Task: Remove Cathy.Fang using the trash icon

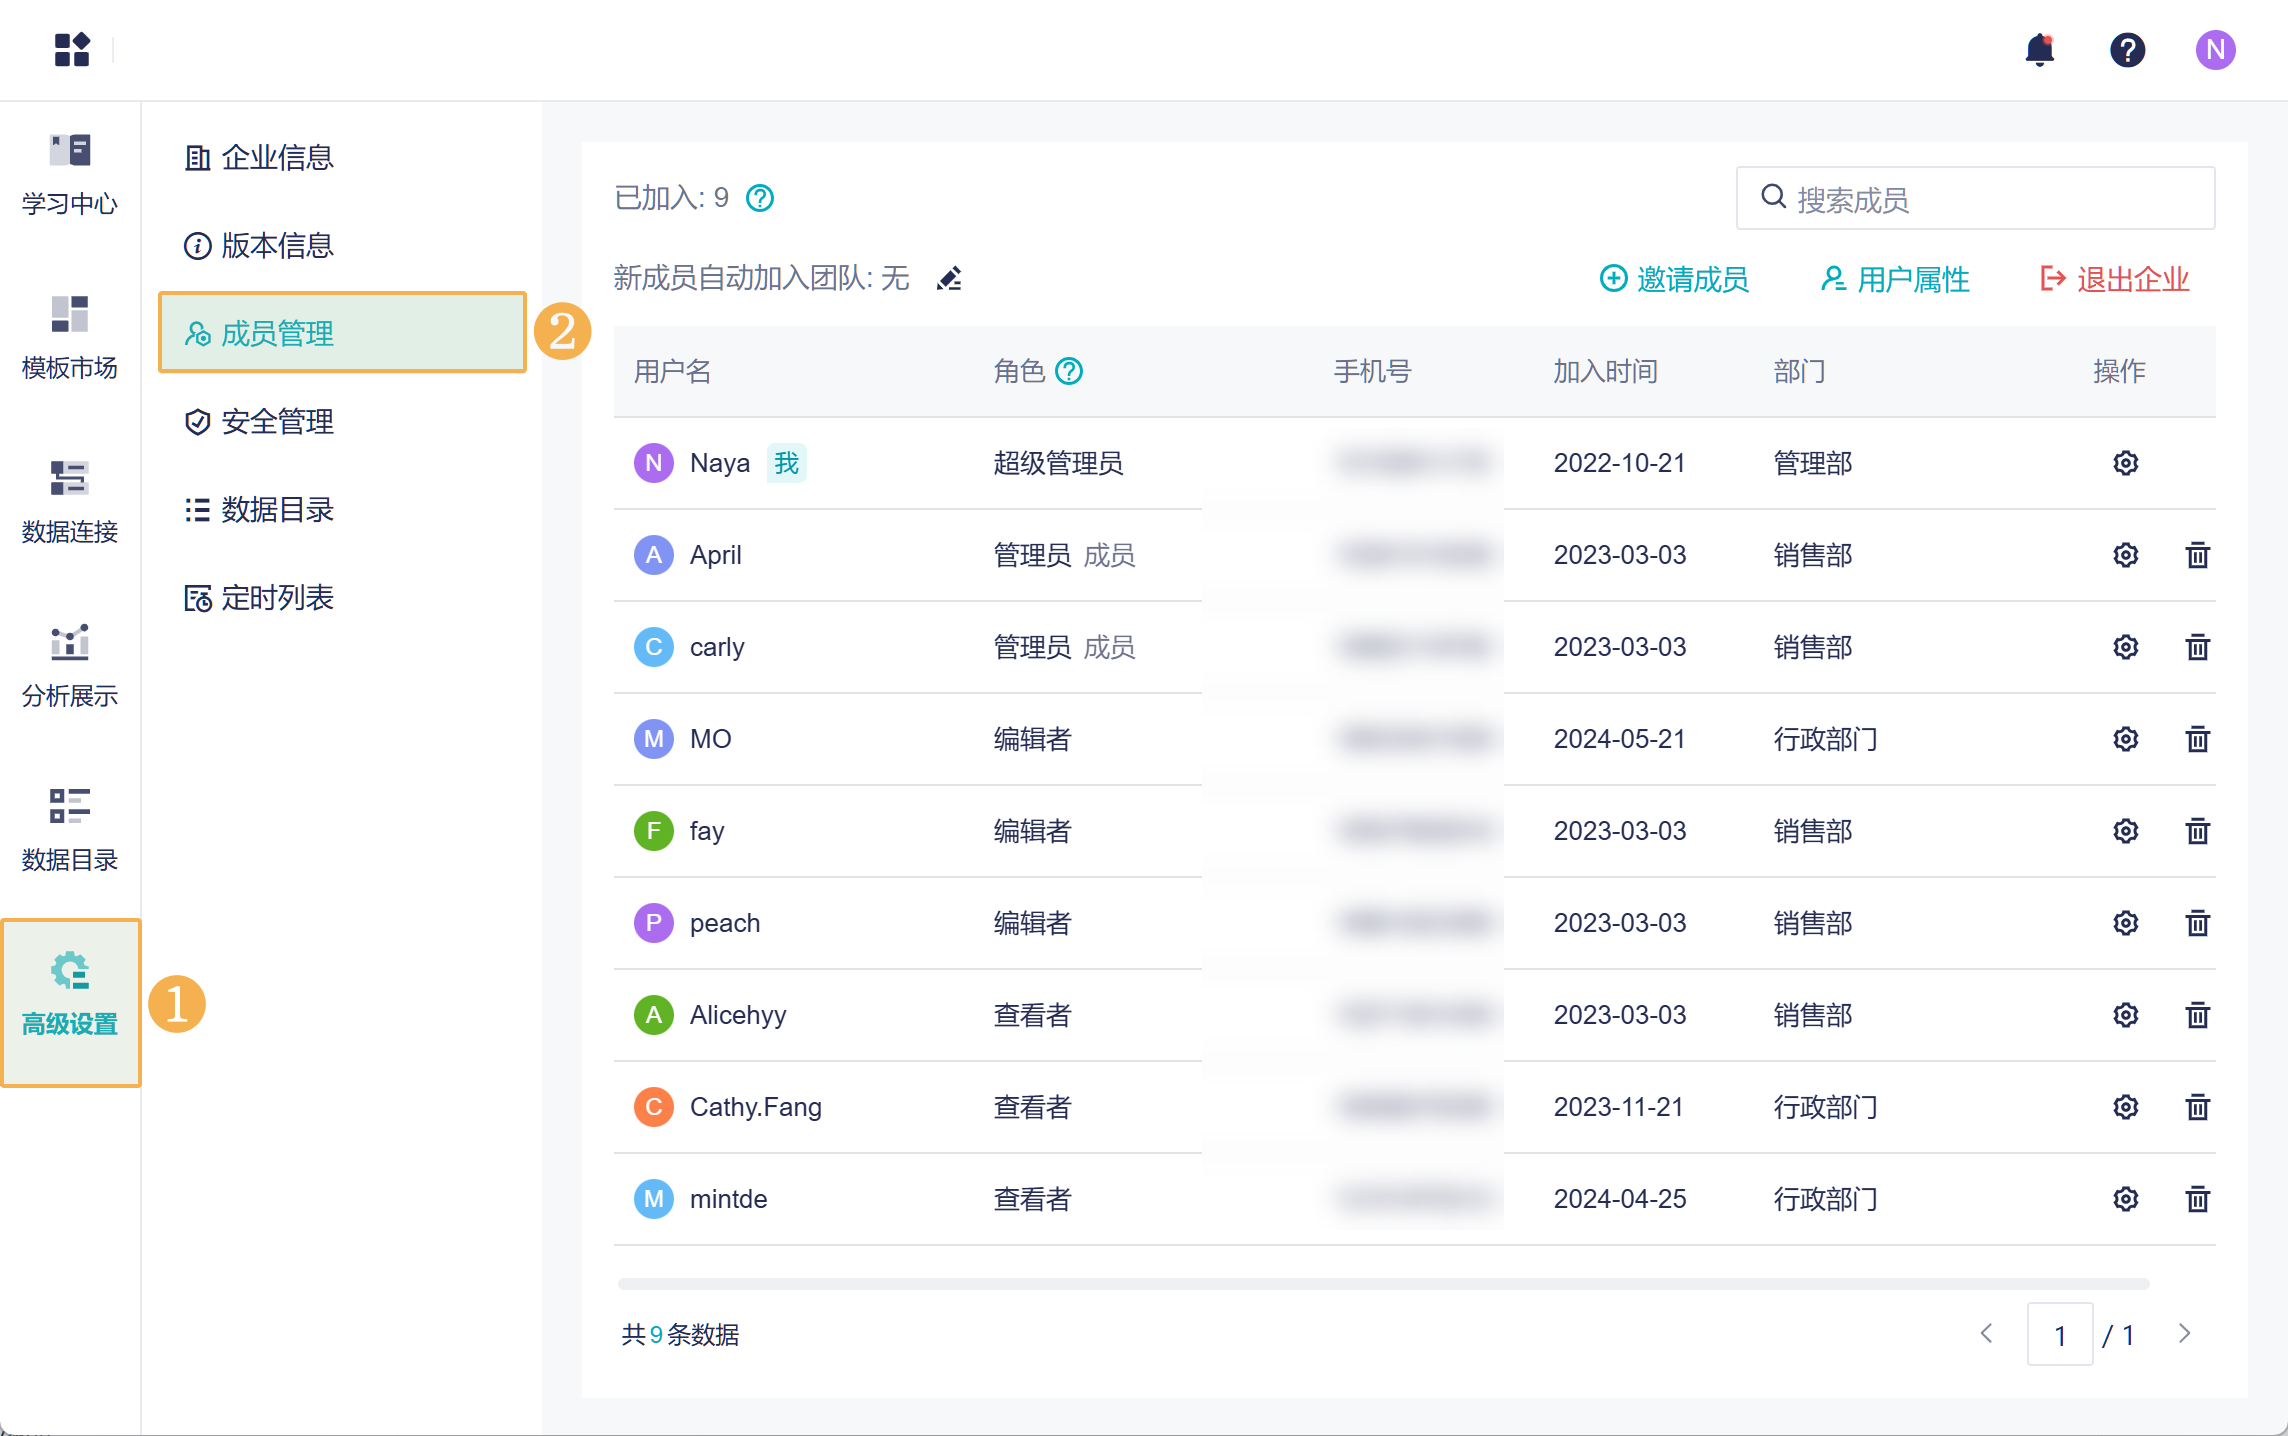Action: coord(2197,1107)
